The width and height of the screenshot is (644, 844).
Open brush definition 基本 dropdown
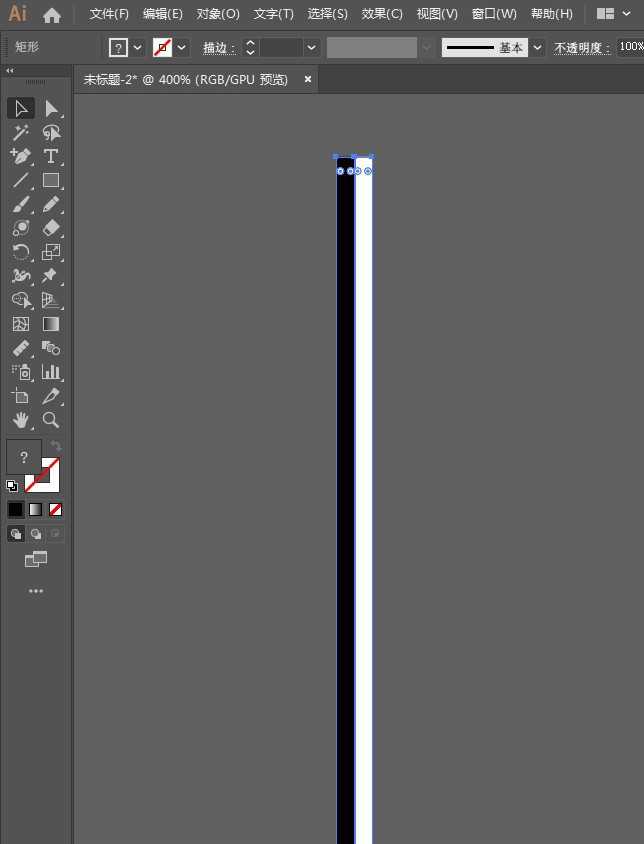pos(537,47)
